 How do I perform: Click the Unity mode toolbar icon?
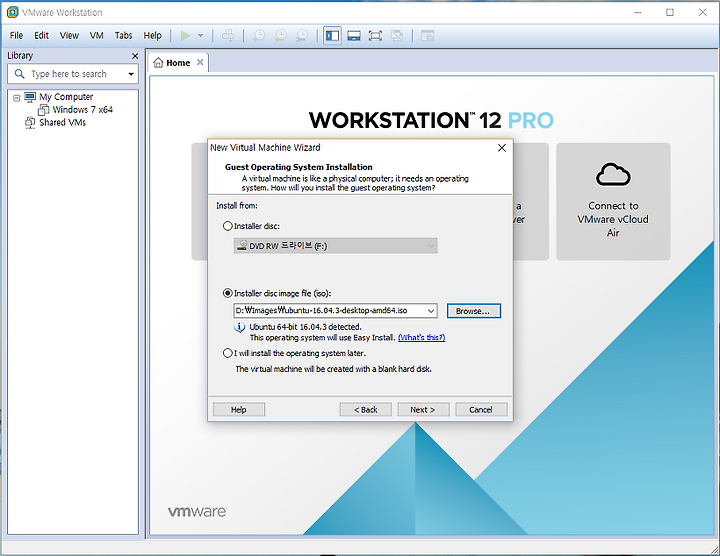(x=397, y=35)
